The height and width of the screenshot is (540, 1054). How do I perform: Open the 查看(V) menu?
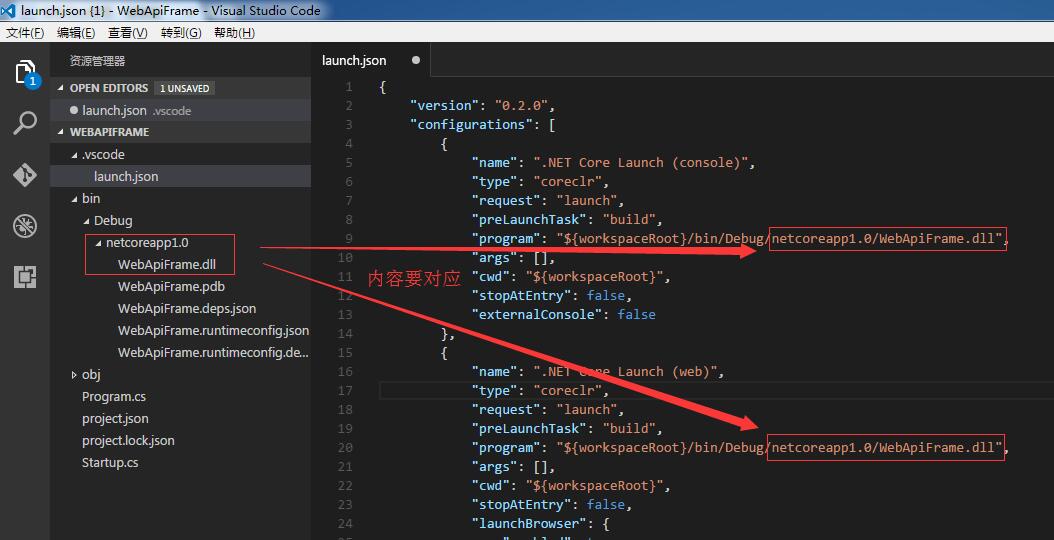pos(128,33)
